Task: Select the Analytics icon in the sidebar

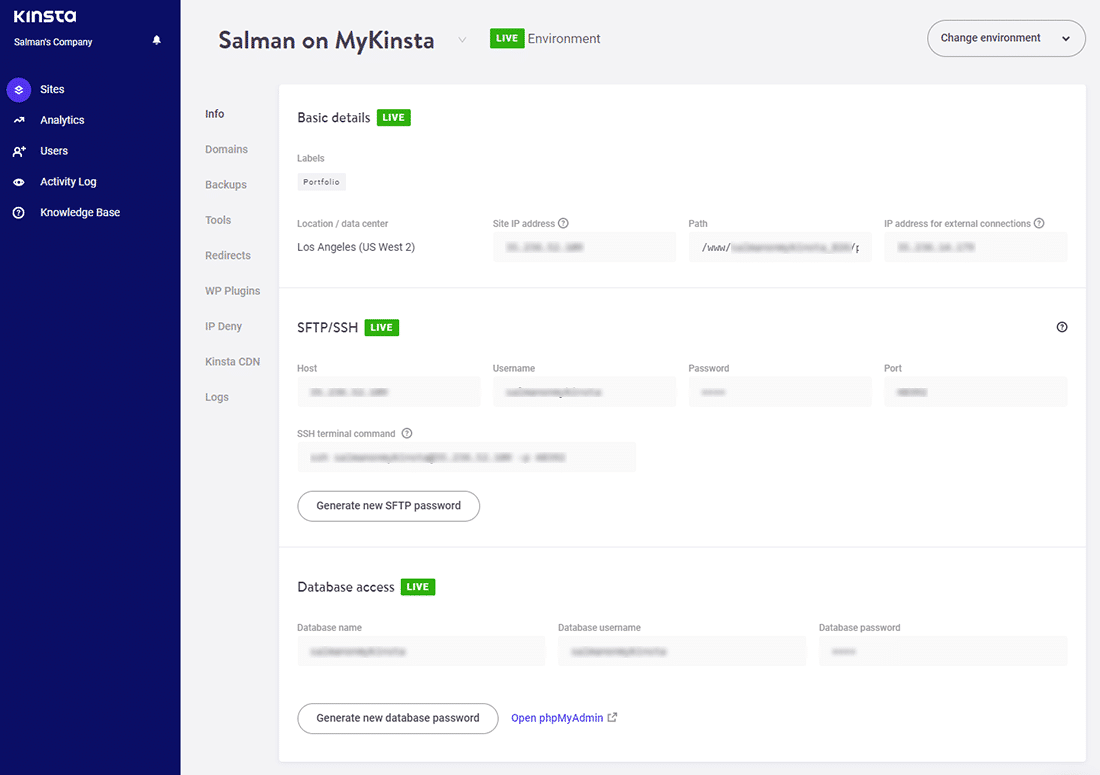Action: [x=20, y=119]
